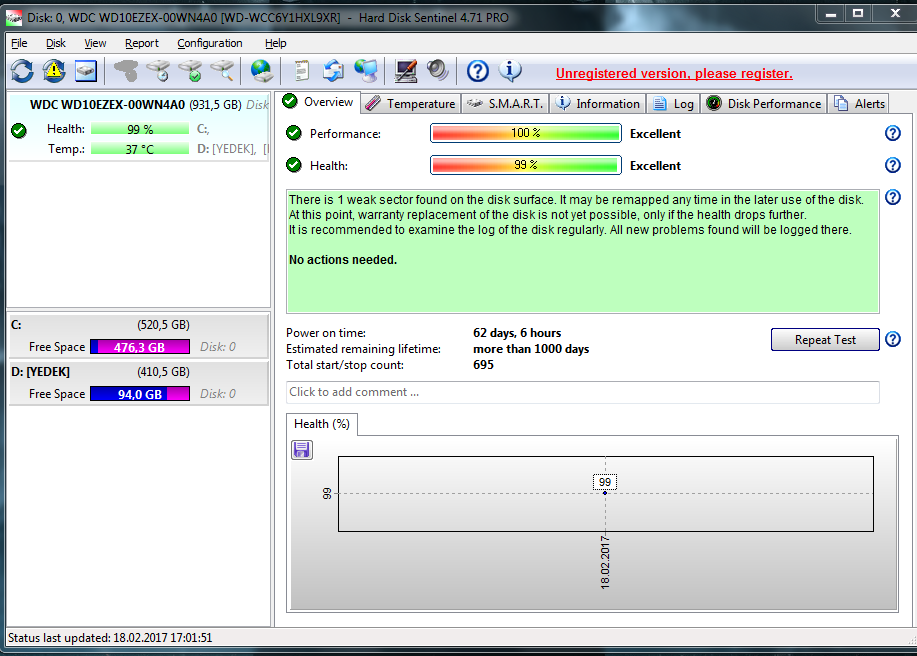Click the blue question mark Help toolbar icon
This screenshot has width=917, height=656.
pyautogui.click(x=477, y=71)
